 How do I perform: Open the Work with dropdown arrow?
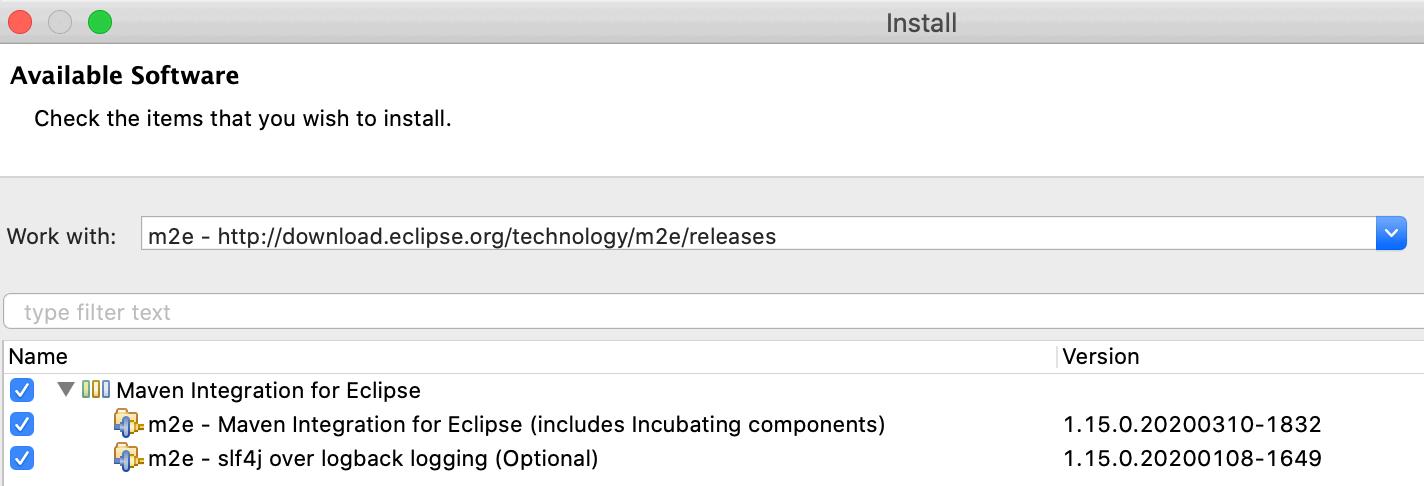pos(1392,235)
